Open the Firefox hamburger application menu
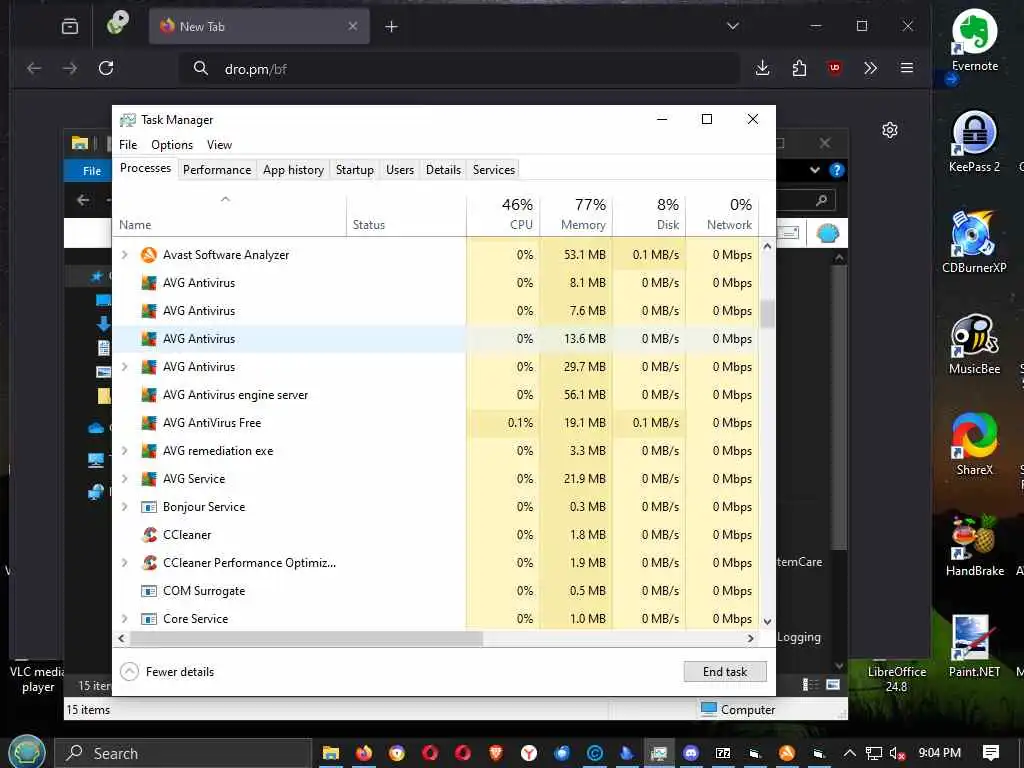Viewport: 1024px width, 768px height. 906,68
